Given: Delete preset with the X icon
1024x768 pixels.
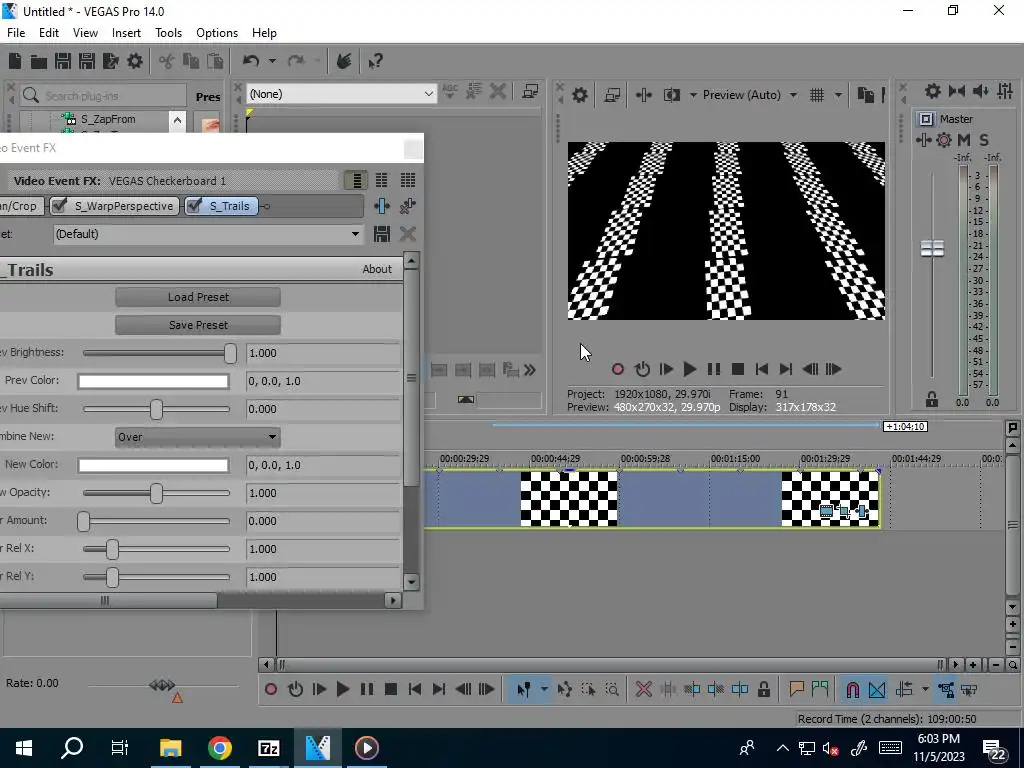Looking at the screenshot, I should (408, 234).
